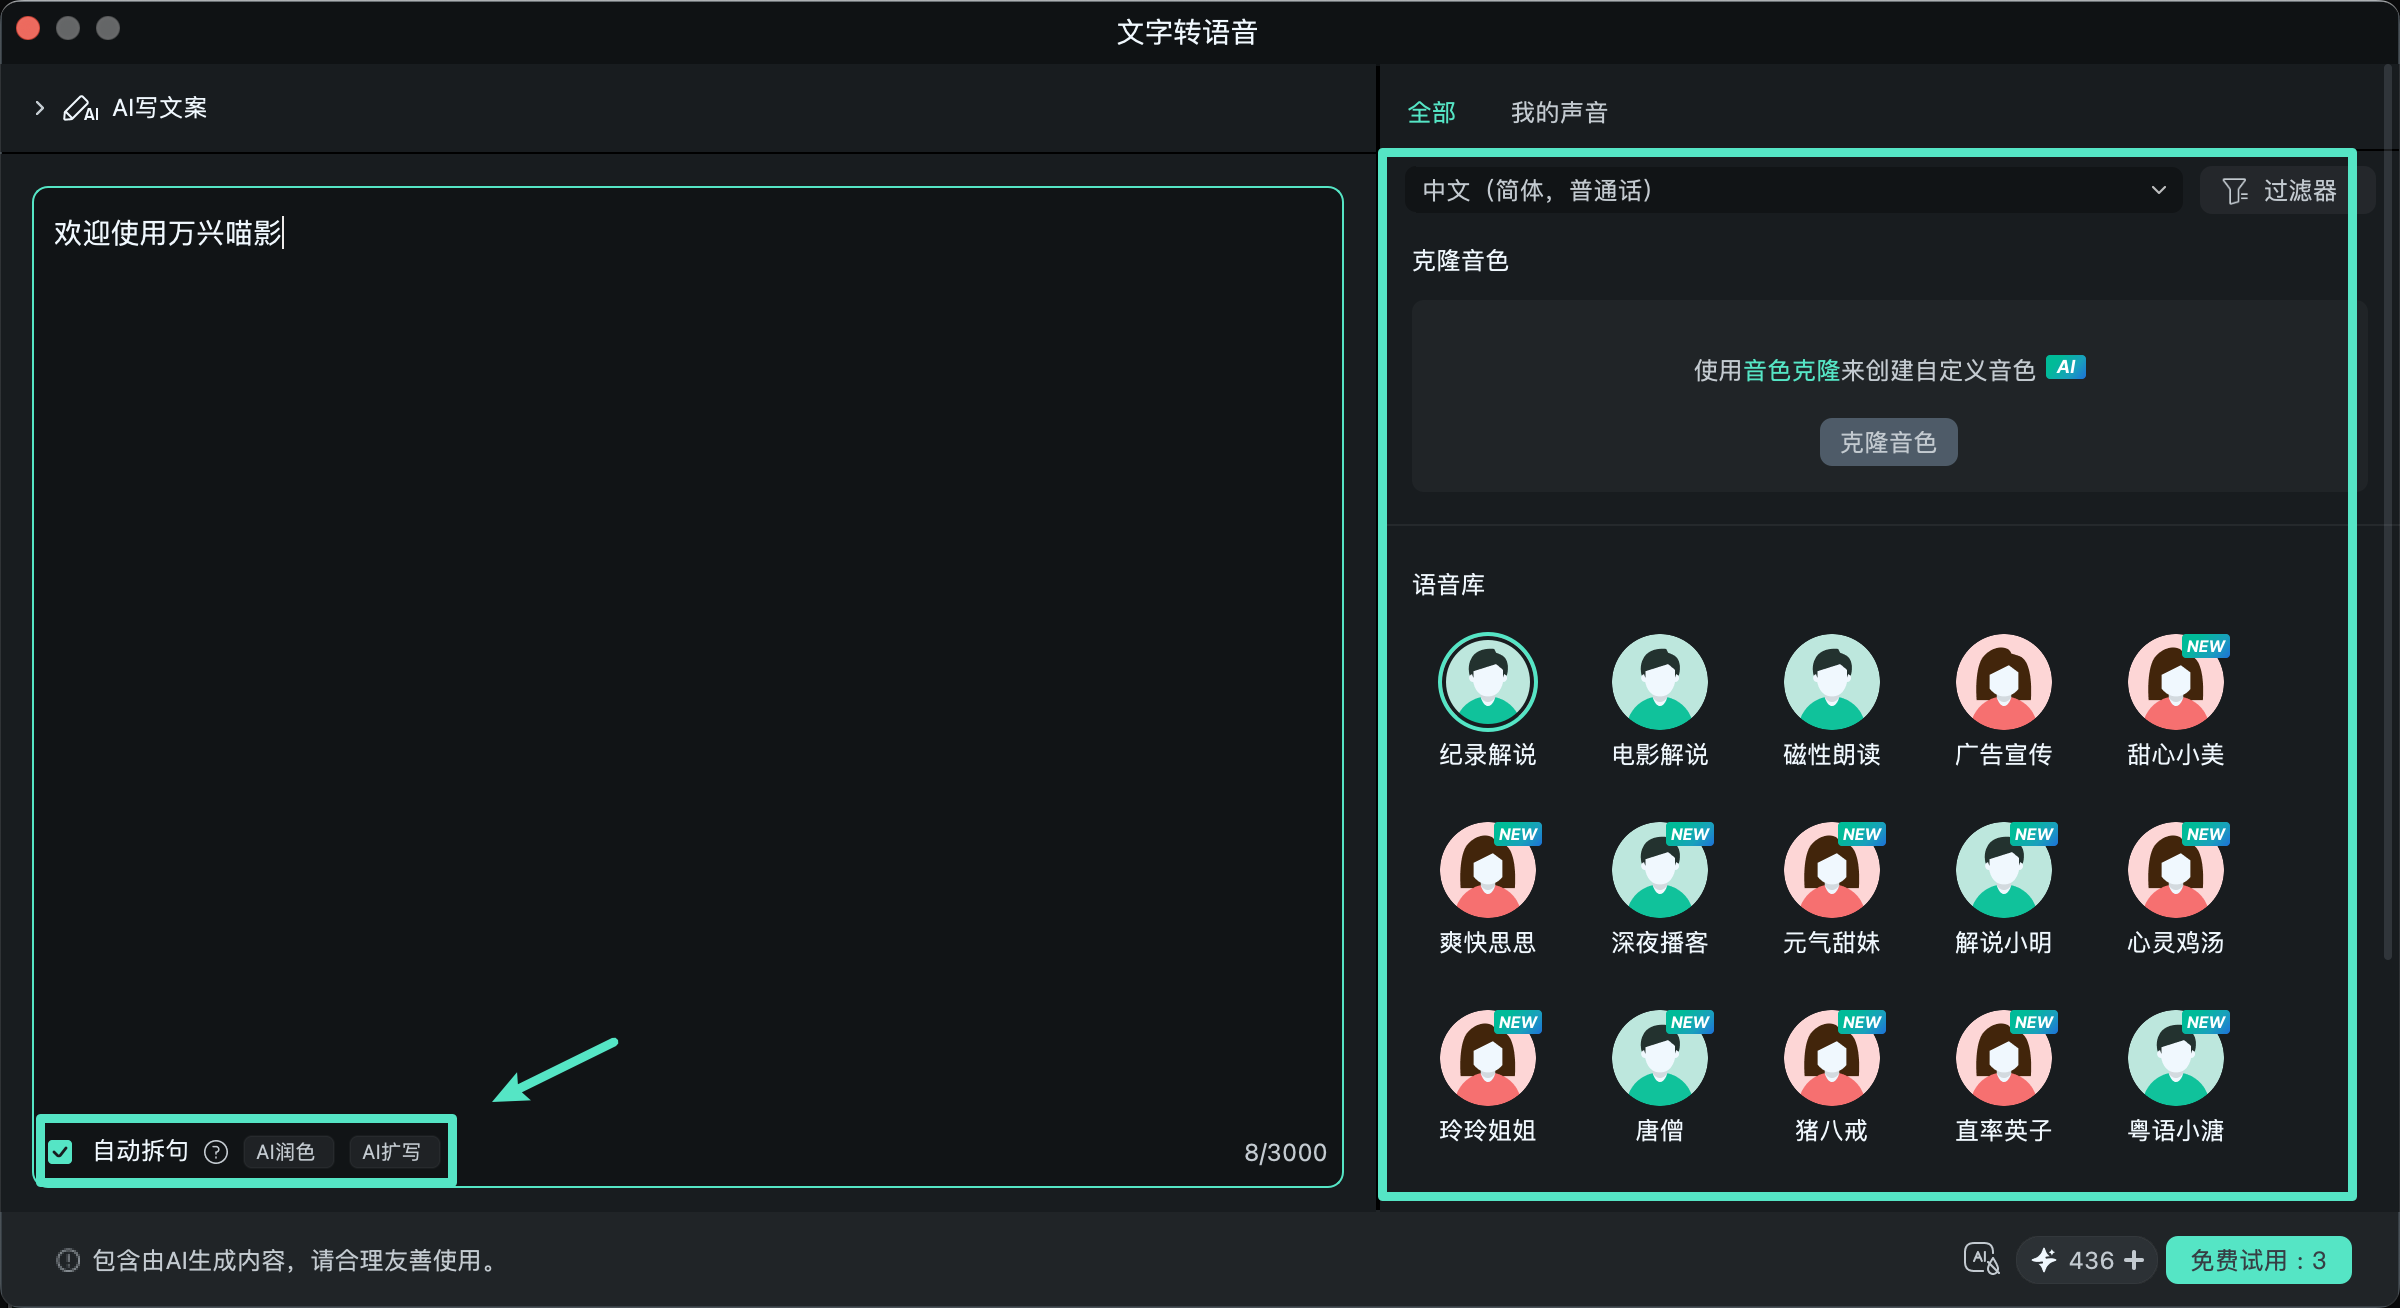The height and width of the screenshot is (1308, 2400).
Task: Select the 爽快思思 voice avatar
Action: coord(1488,870)
